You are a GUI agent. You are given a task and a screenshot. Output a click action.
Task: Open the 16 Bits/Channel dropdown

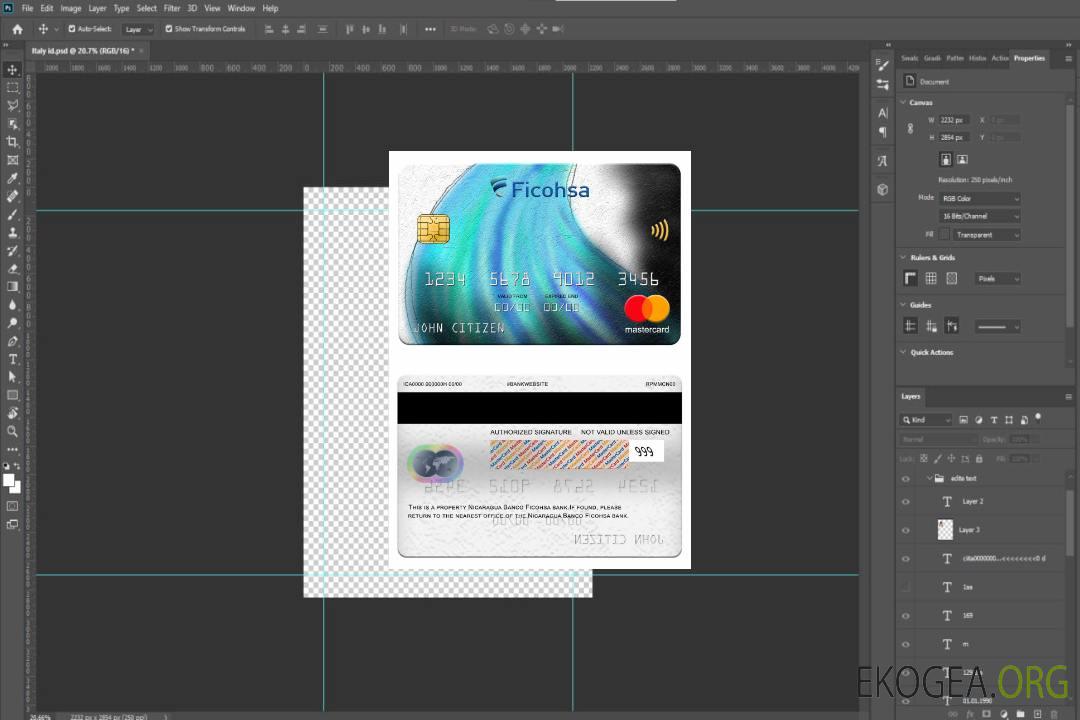click(x=979, y=216)
